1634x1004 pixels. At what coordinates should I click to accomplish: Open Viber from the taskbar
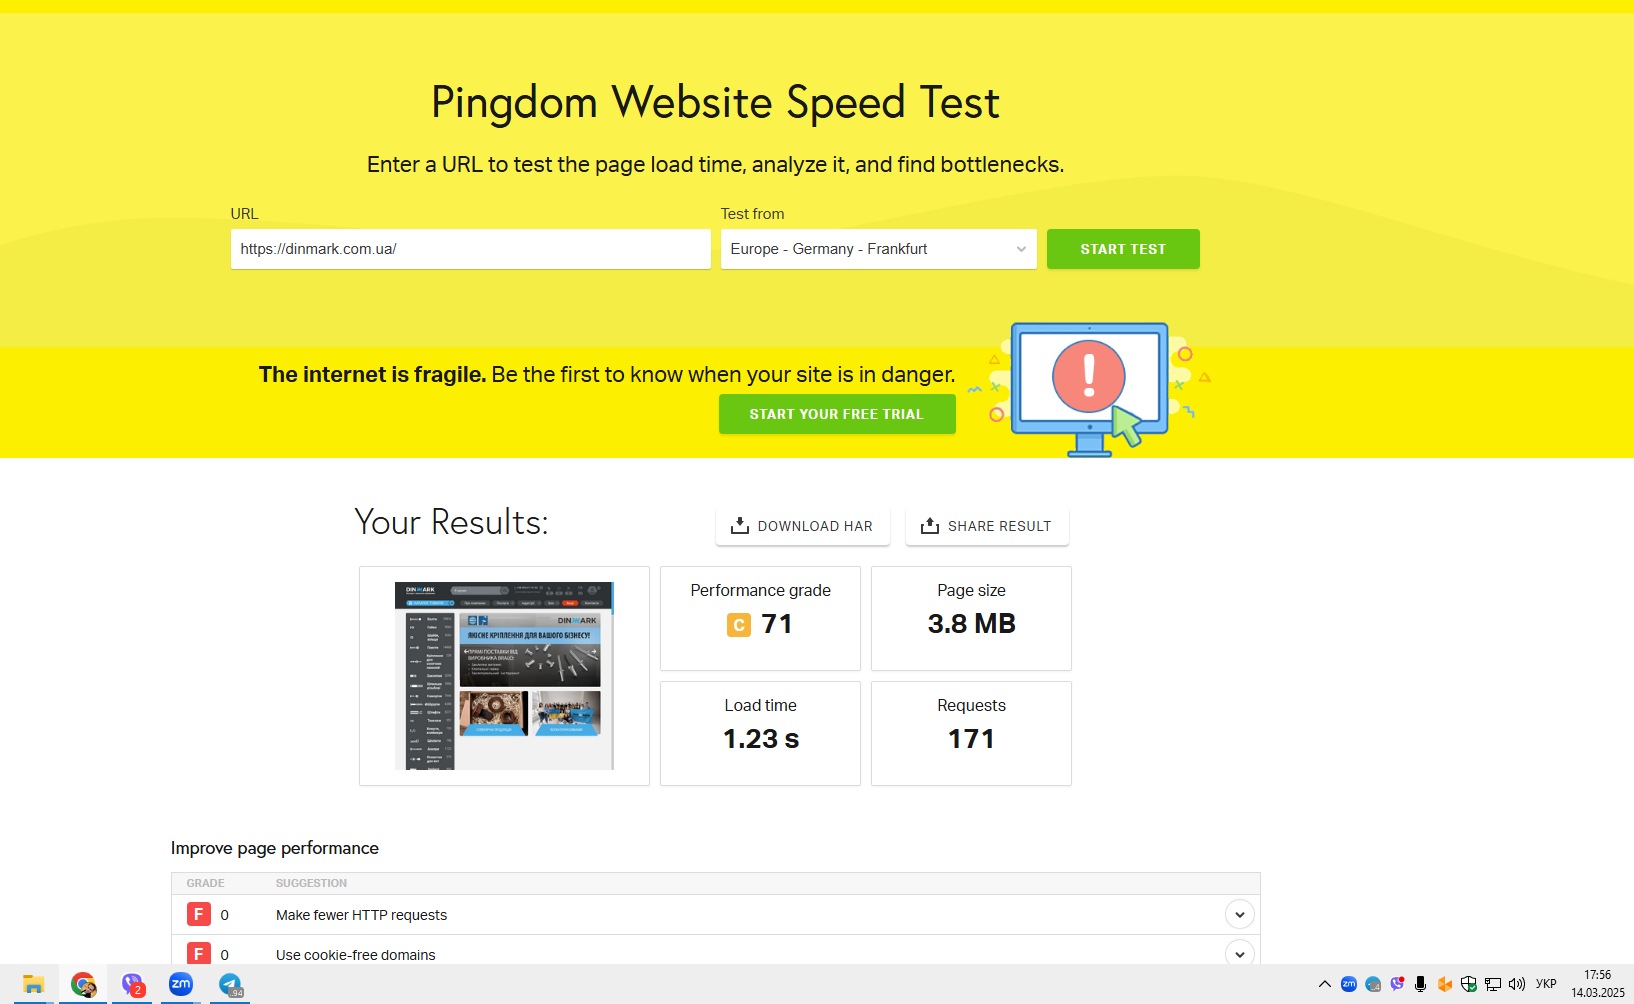[x=132, y=985]
